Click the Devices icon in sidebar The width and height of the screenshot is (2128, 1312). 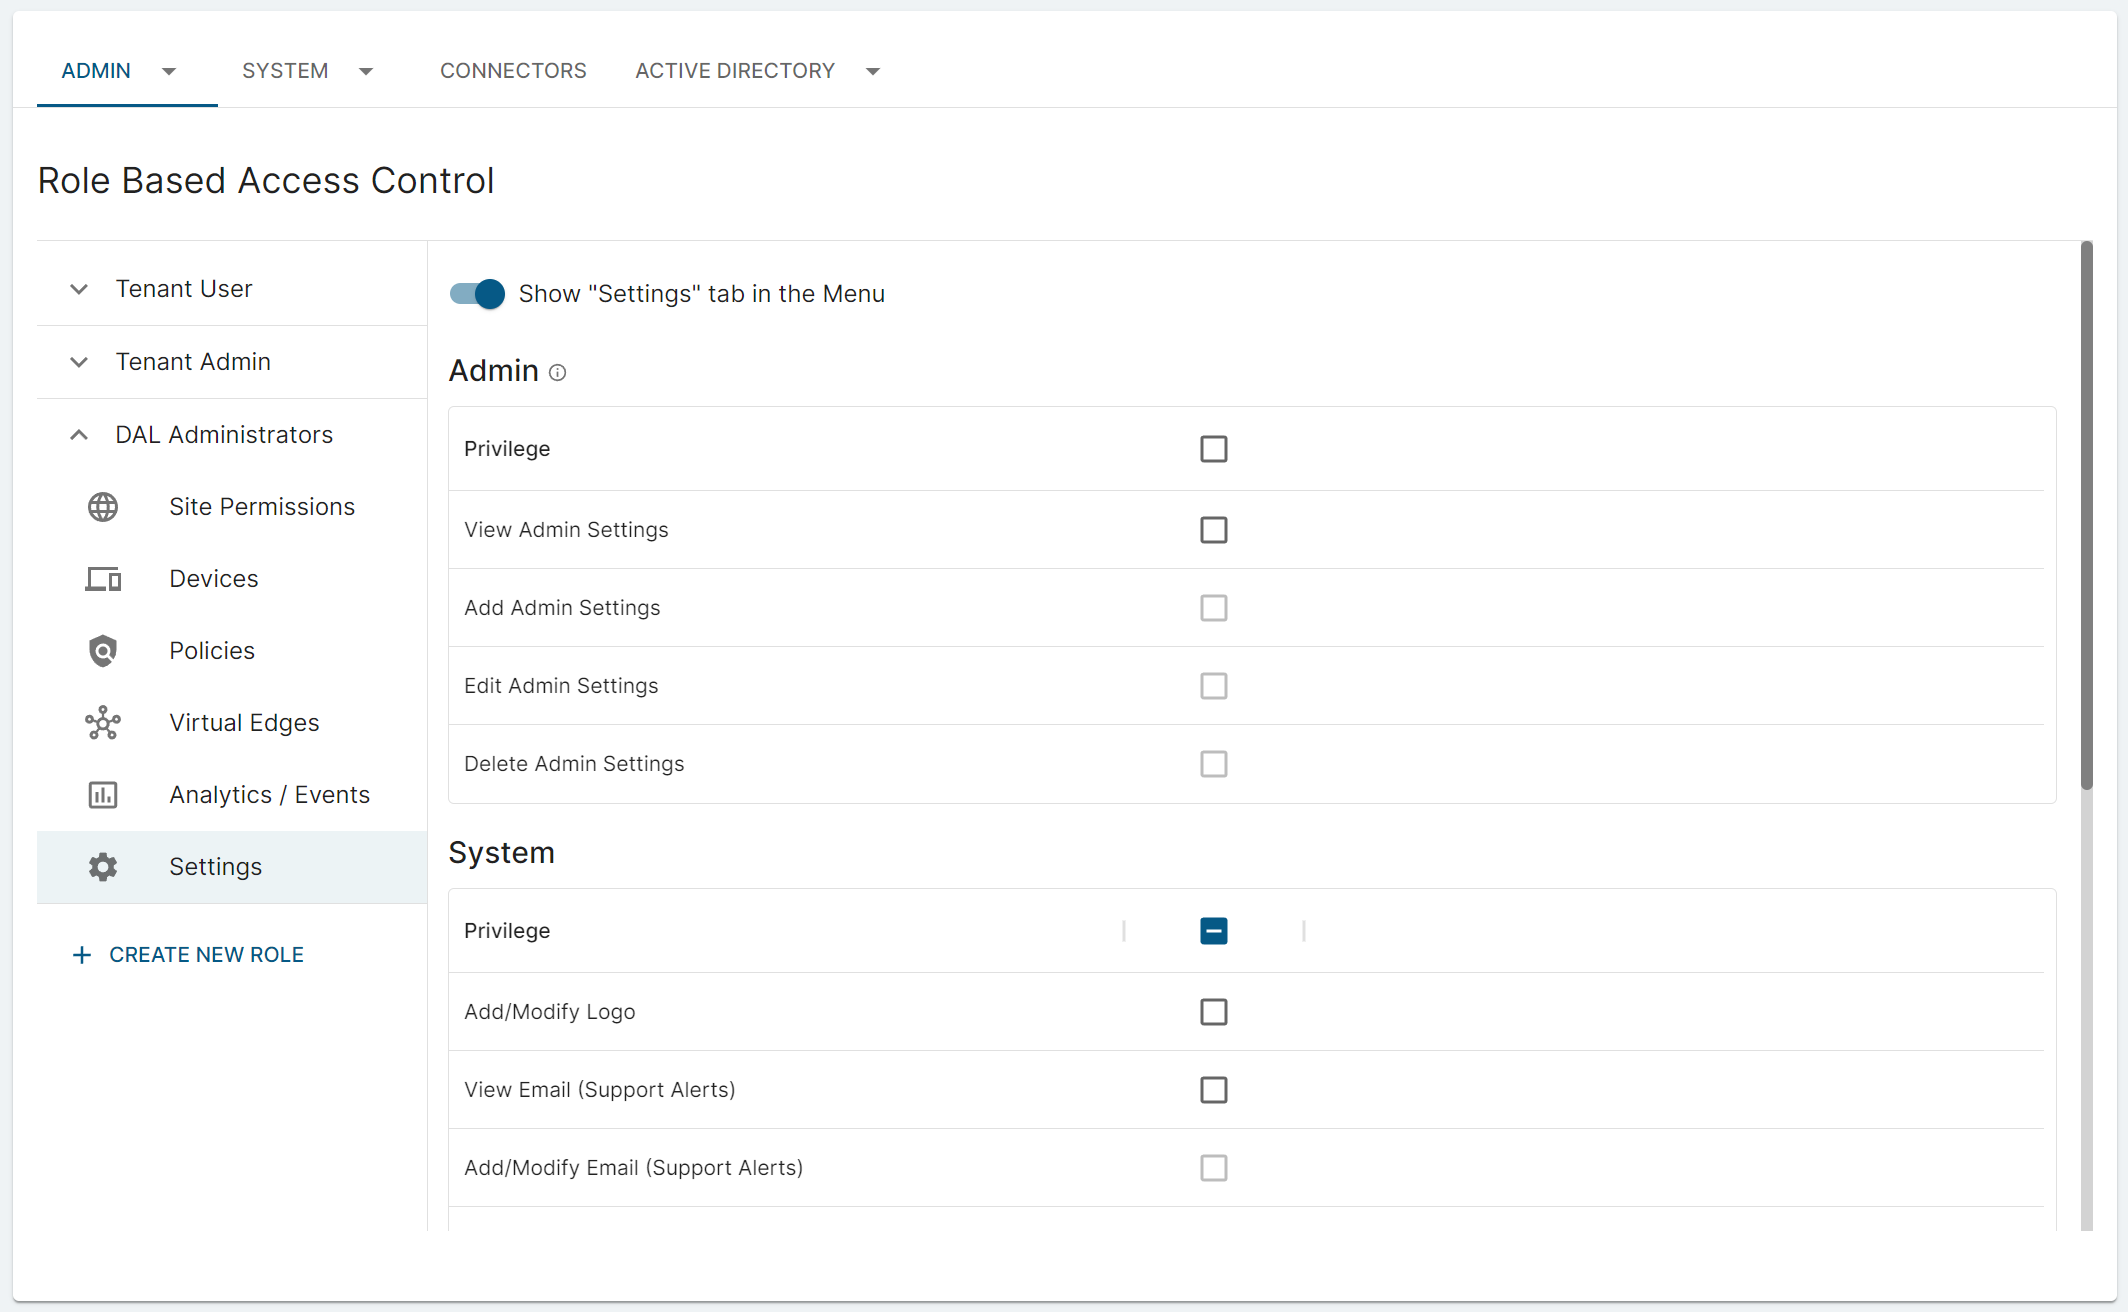[x=103, y=579]
